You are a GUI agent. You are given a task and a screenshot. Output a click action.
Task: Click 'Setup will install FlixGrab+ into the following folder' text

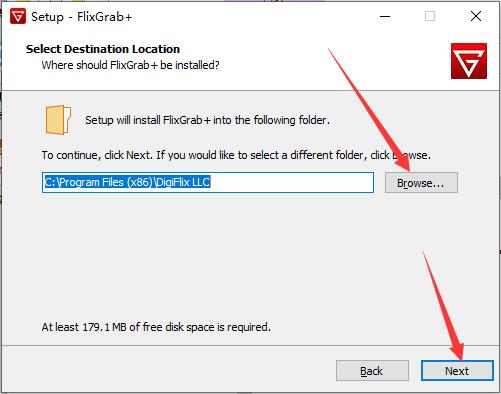[x=207, y=120]
